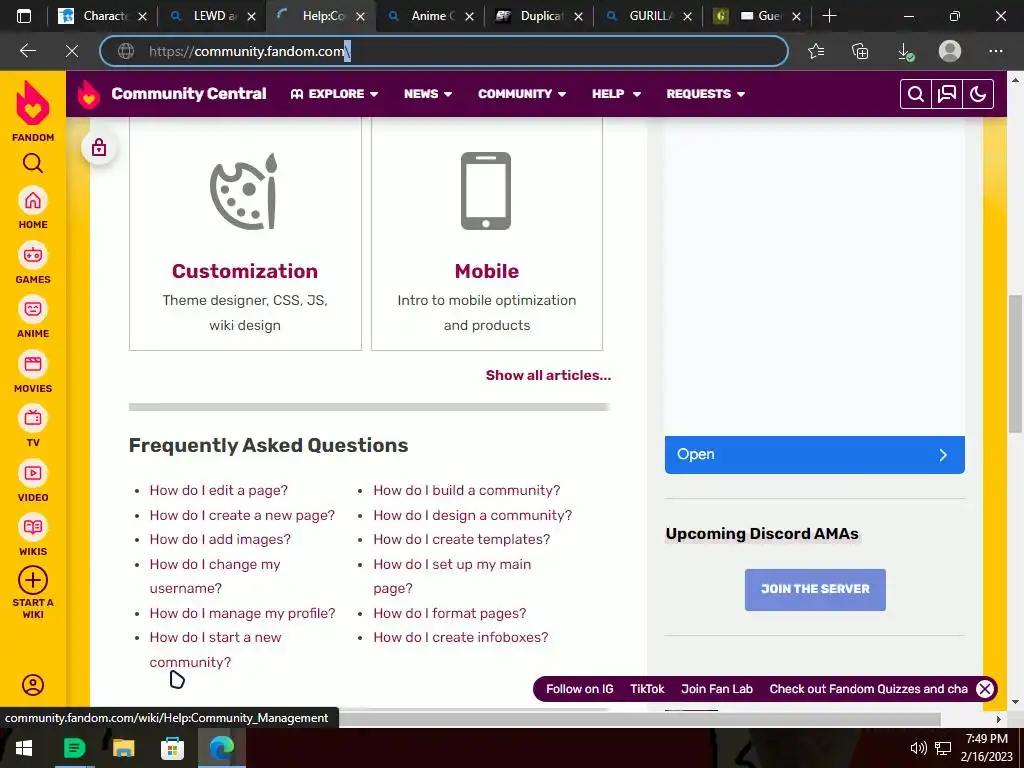Open the Discussions chat bubbles icon
The image size is (1024, 768).
947,94
